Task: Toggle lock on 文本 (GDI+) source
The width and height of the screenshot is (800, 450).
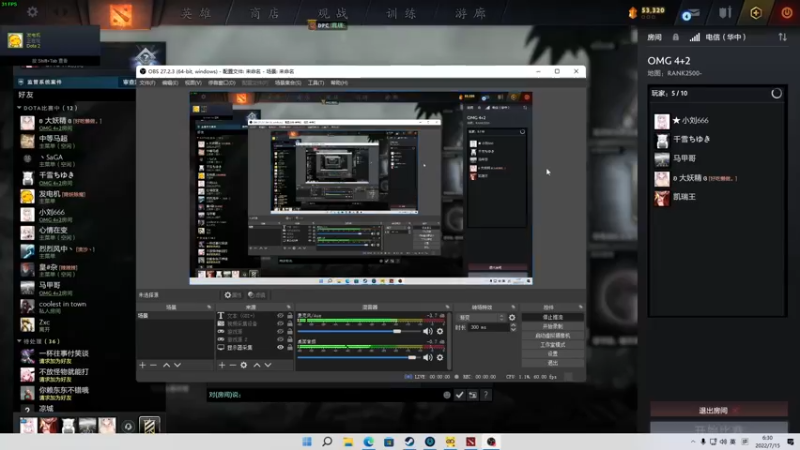Action: (x=290, y=316)
